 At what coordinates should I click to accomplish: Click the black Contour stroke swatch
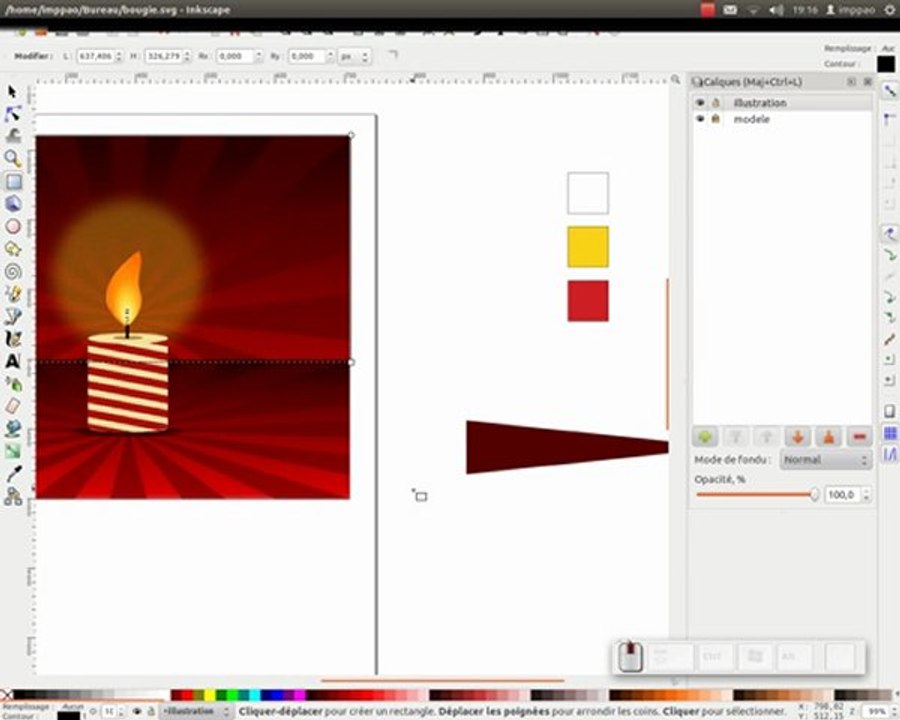(x=886, y=64)
